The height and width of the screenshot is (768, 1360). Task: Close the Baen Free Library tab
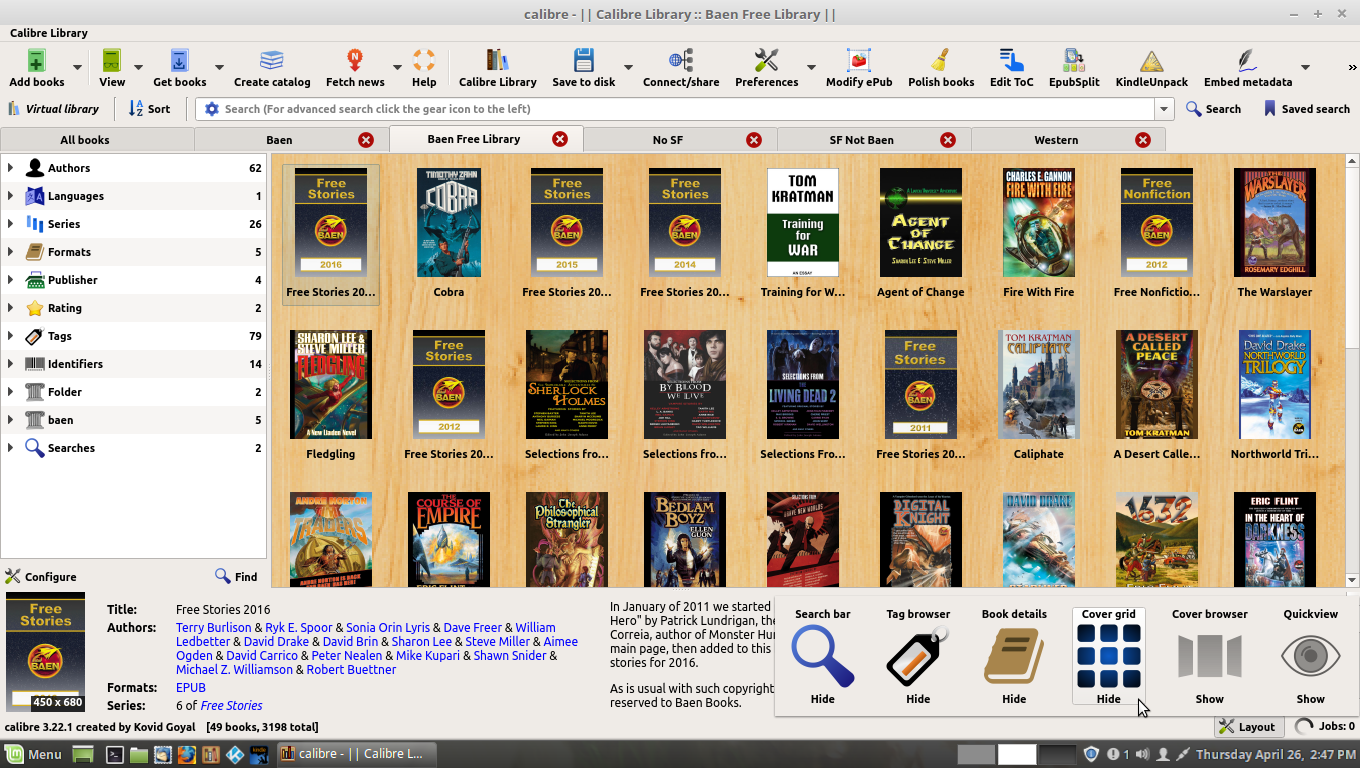tap(560, 139)
